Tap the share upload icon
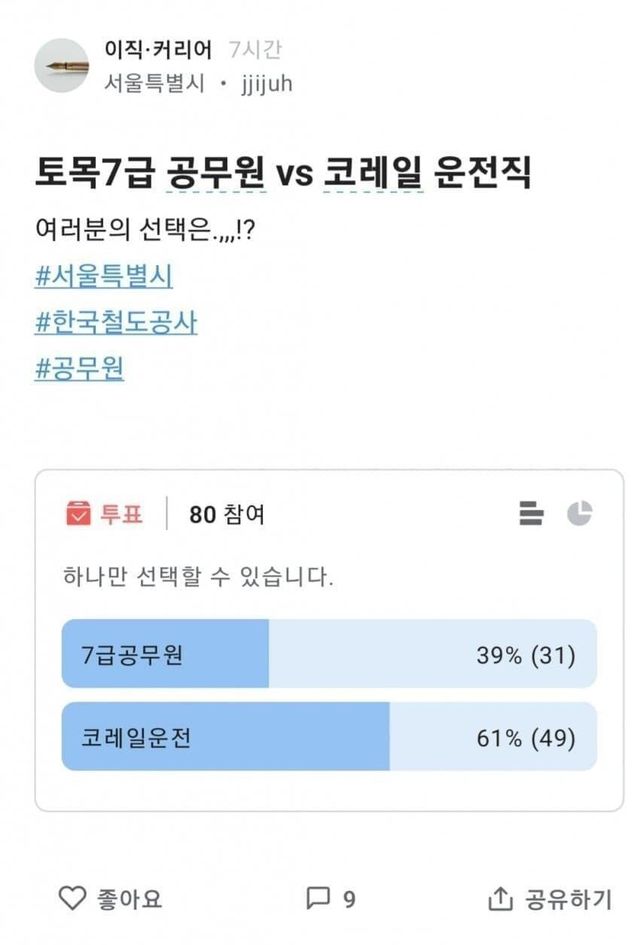The width and height of the screenshot is (640, 945). [499, 899]
